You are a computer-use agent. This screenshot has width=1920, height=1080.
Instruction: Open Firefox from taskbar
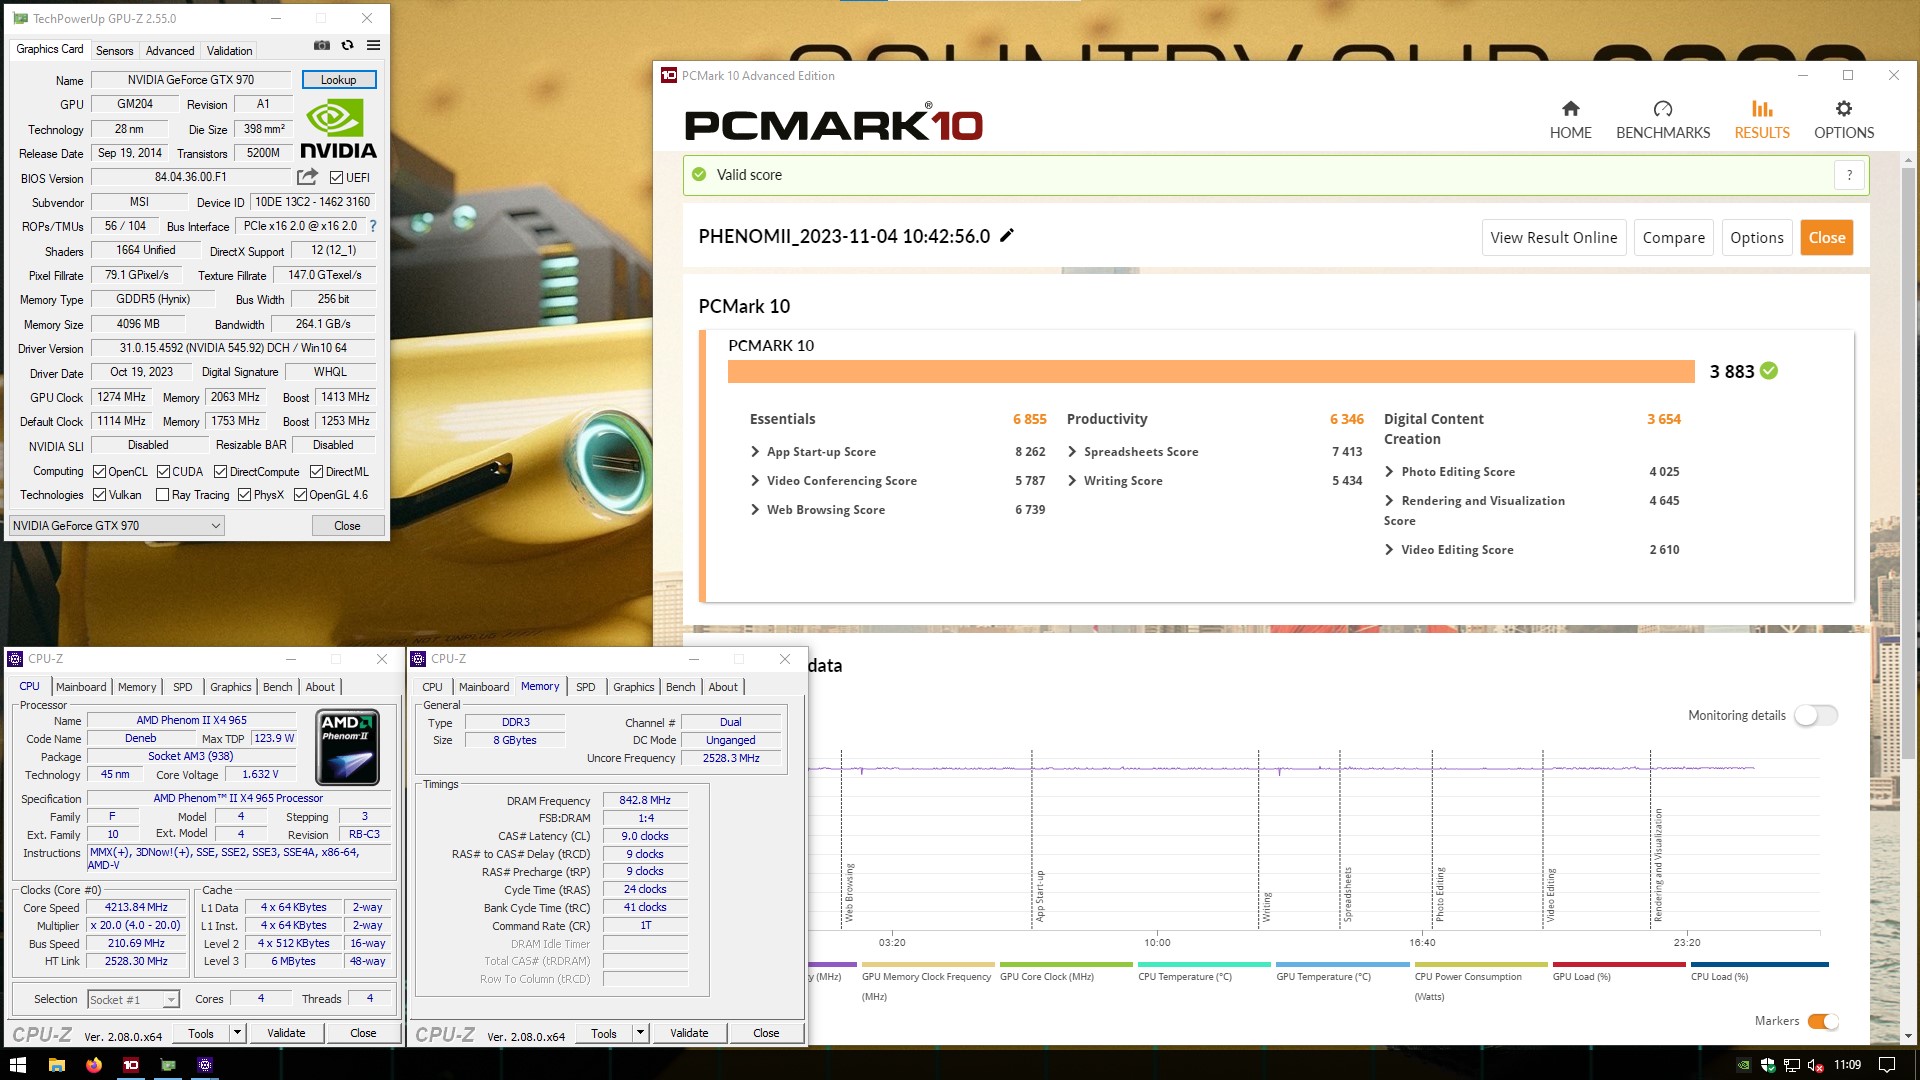pos(94,1065)
